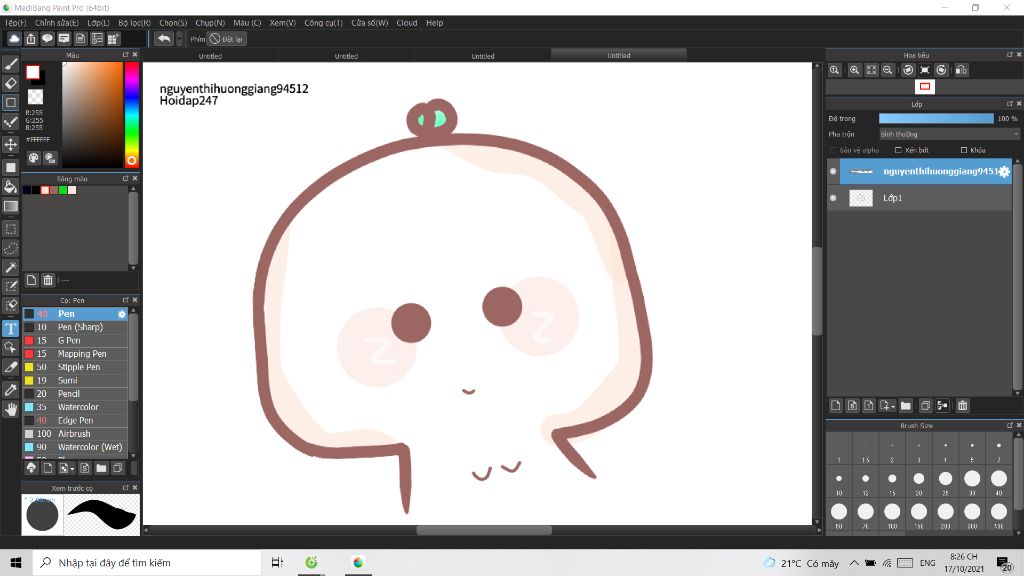The height and width of the screenshot is (576, 1024).
Task: Delete the selected layer with trash icon
Action: pos(963,406)
